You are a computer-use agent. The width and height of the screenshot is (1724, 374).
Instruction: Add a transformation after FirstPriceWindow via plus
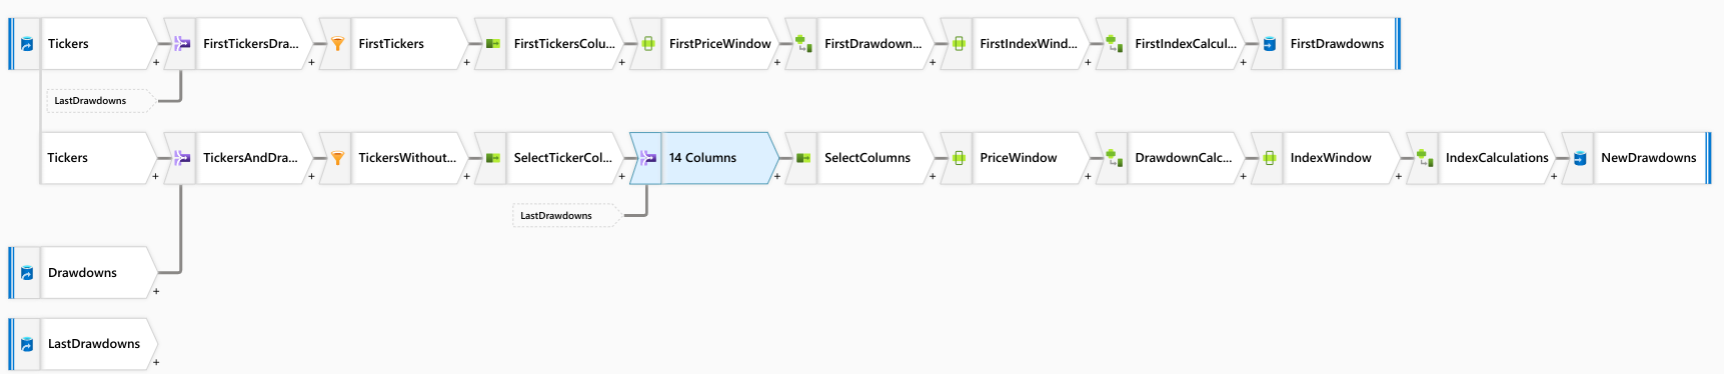coord(777,62)
